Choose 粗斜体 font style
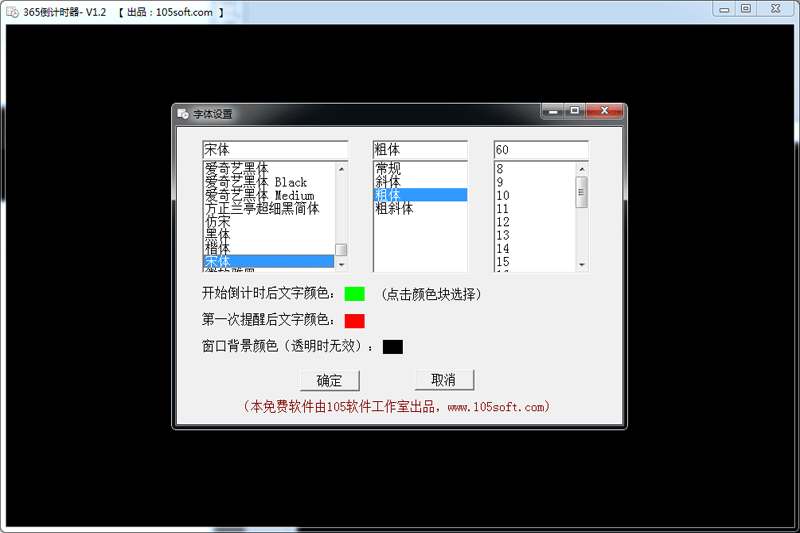 click(394, 208)
